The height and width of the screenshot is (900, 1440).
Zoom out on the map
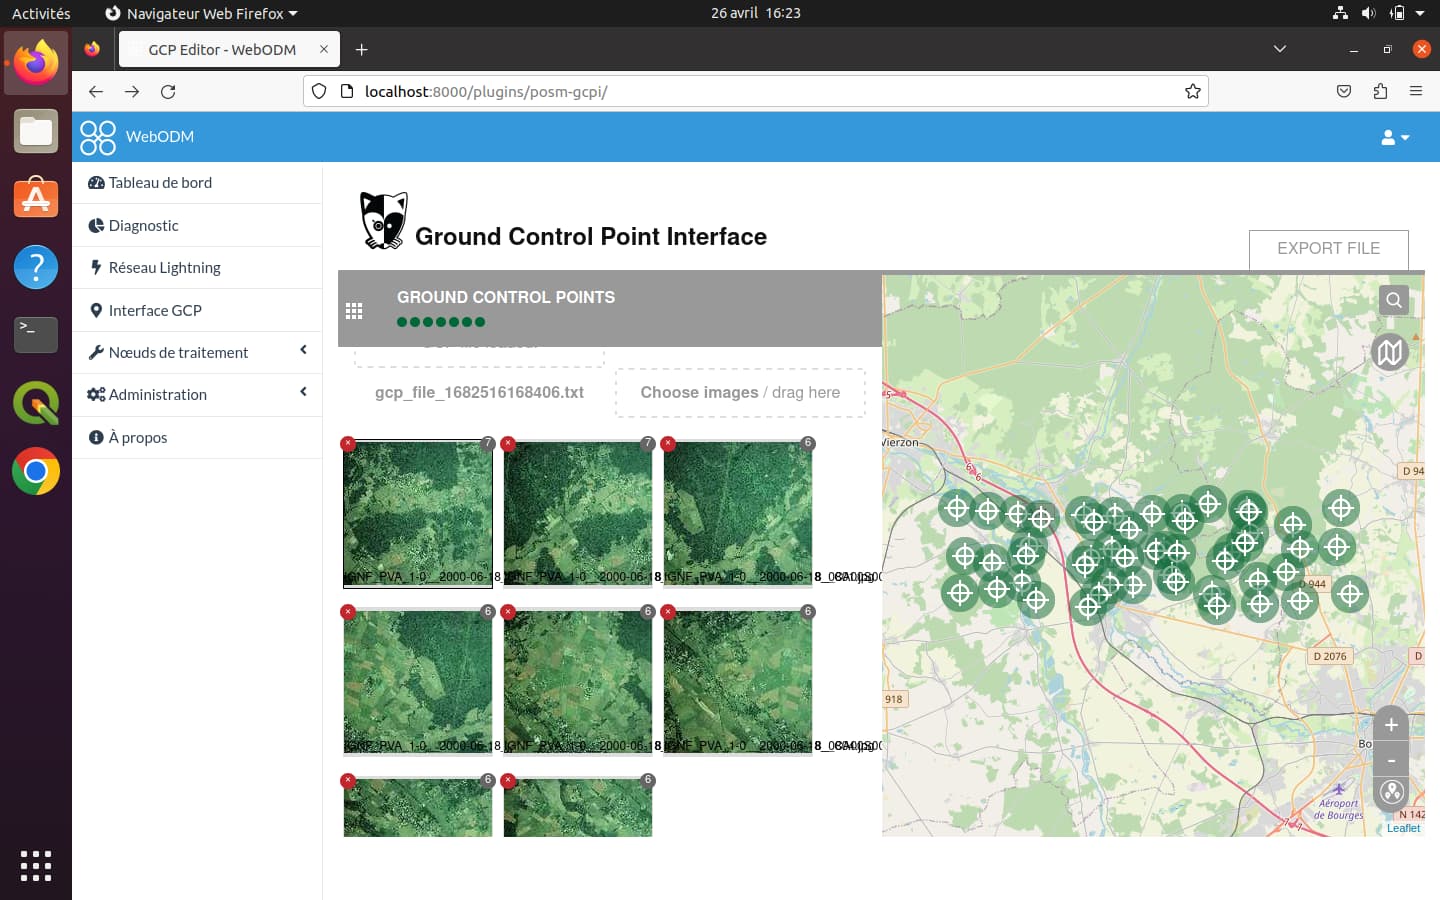coord(1391,760)
